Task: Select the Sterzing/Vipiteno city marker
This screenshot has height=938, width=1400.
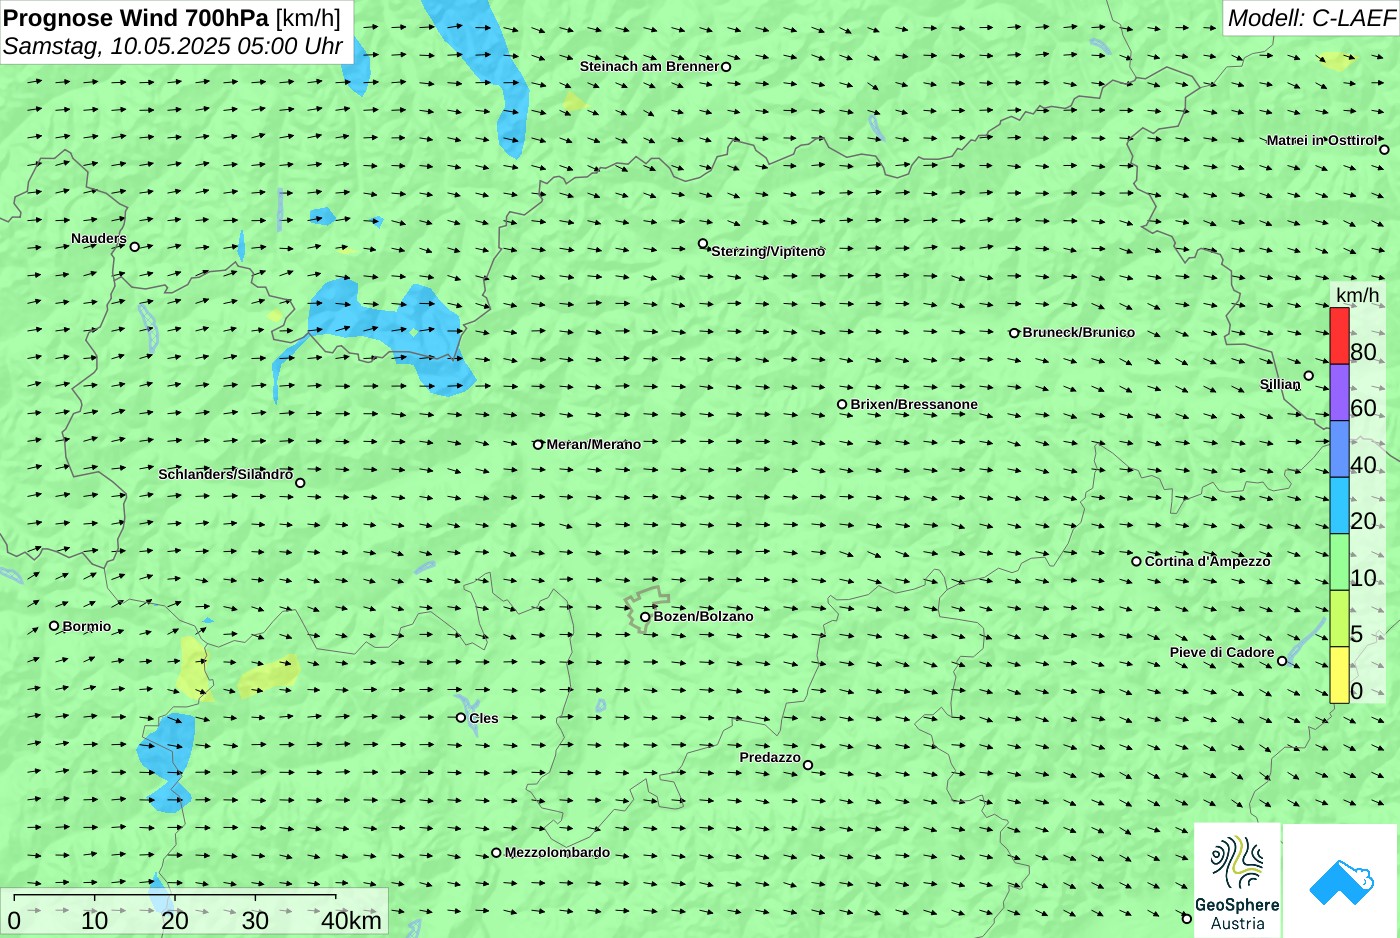Action: click(x=703, y=244)
